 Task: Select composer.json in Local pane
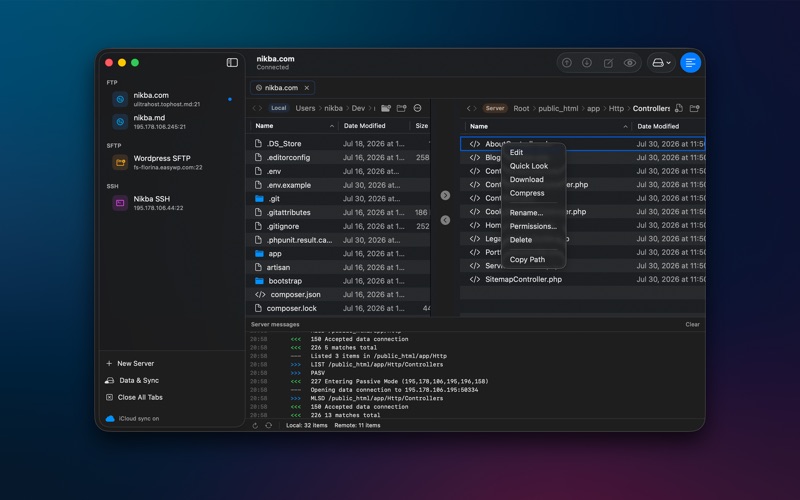[340, 294]
